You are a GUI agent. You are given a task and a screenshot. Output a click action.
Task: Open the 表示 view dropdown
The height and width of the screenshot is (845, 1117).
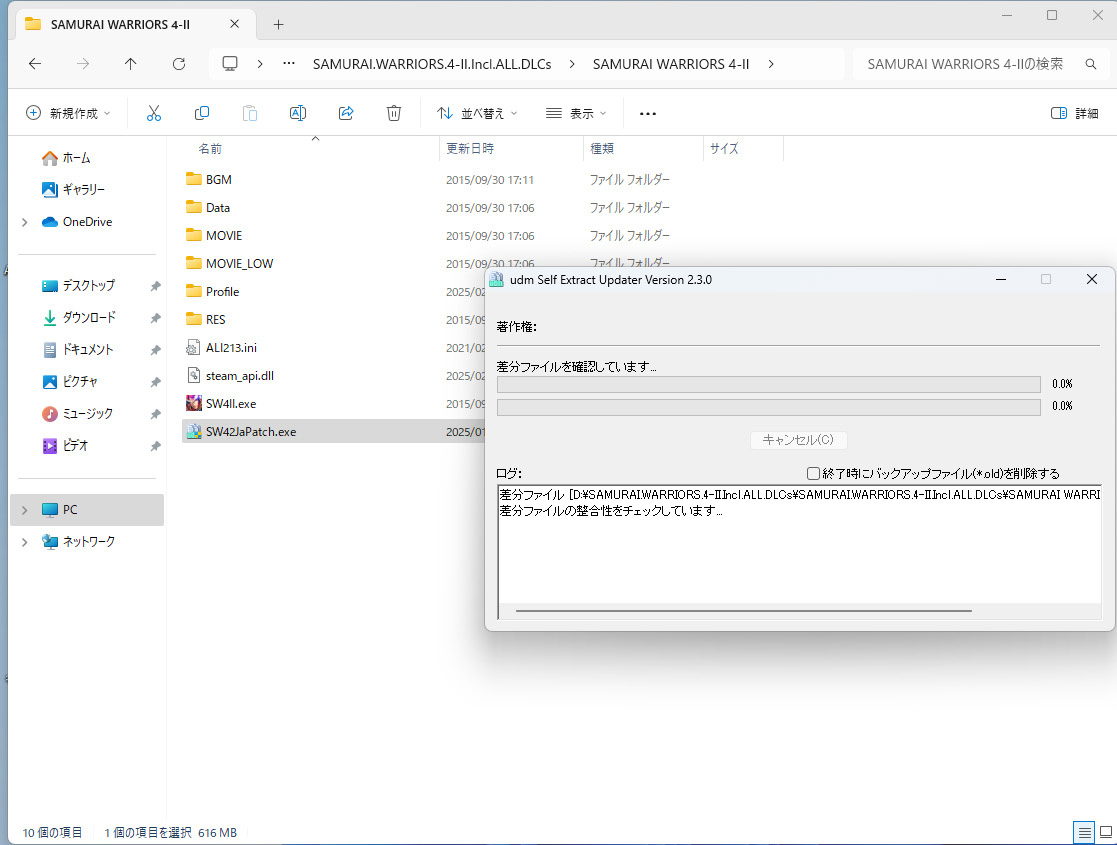click(x=576, y=113)
